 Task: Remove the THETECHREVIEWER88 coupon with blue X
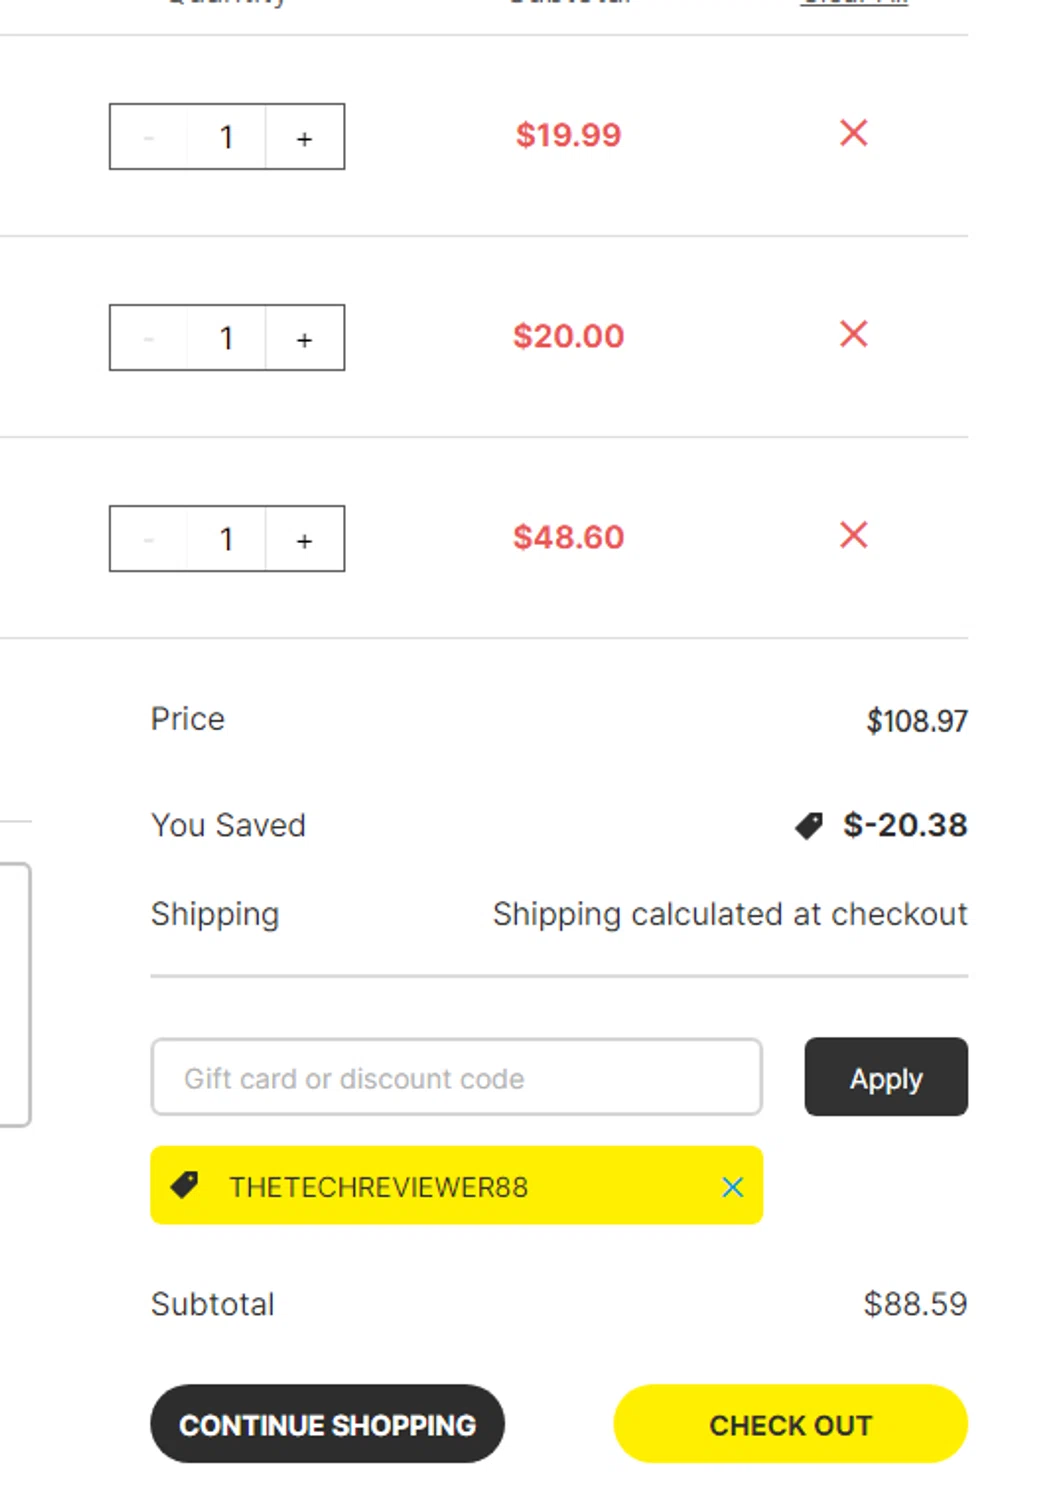[x=732, y=1187]
